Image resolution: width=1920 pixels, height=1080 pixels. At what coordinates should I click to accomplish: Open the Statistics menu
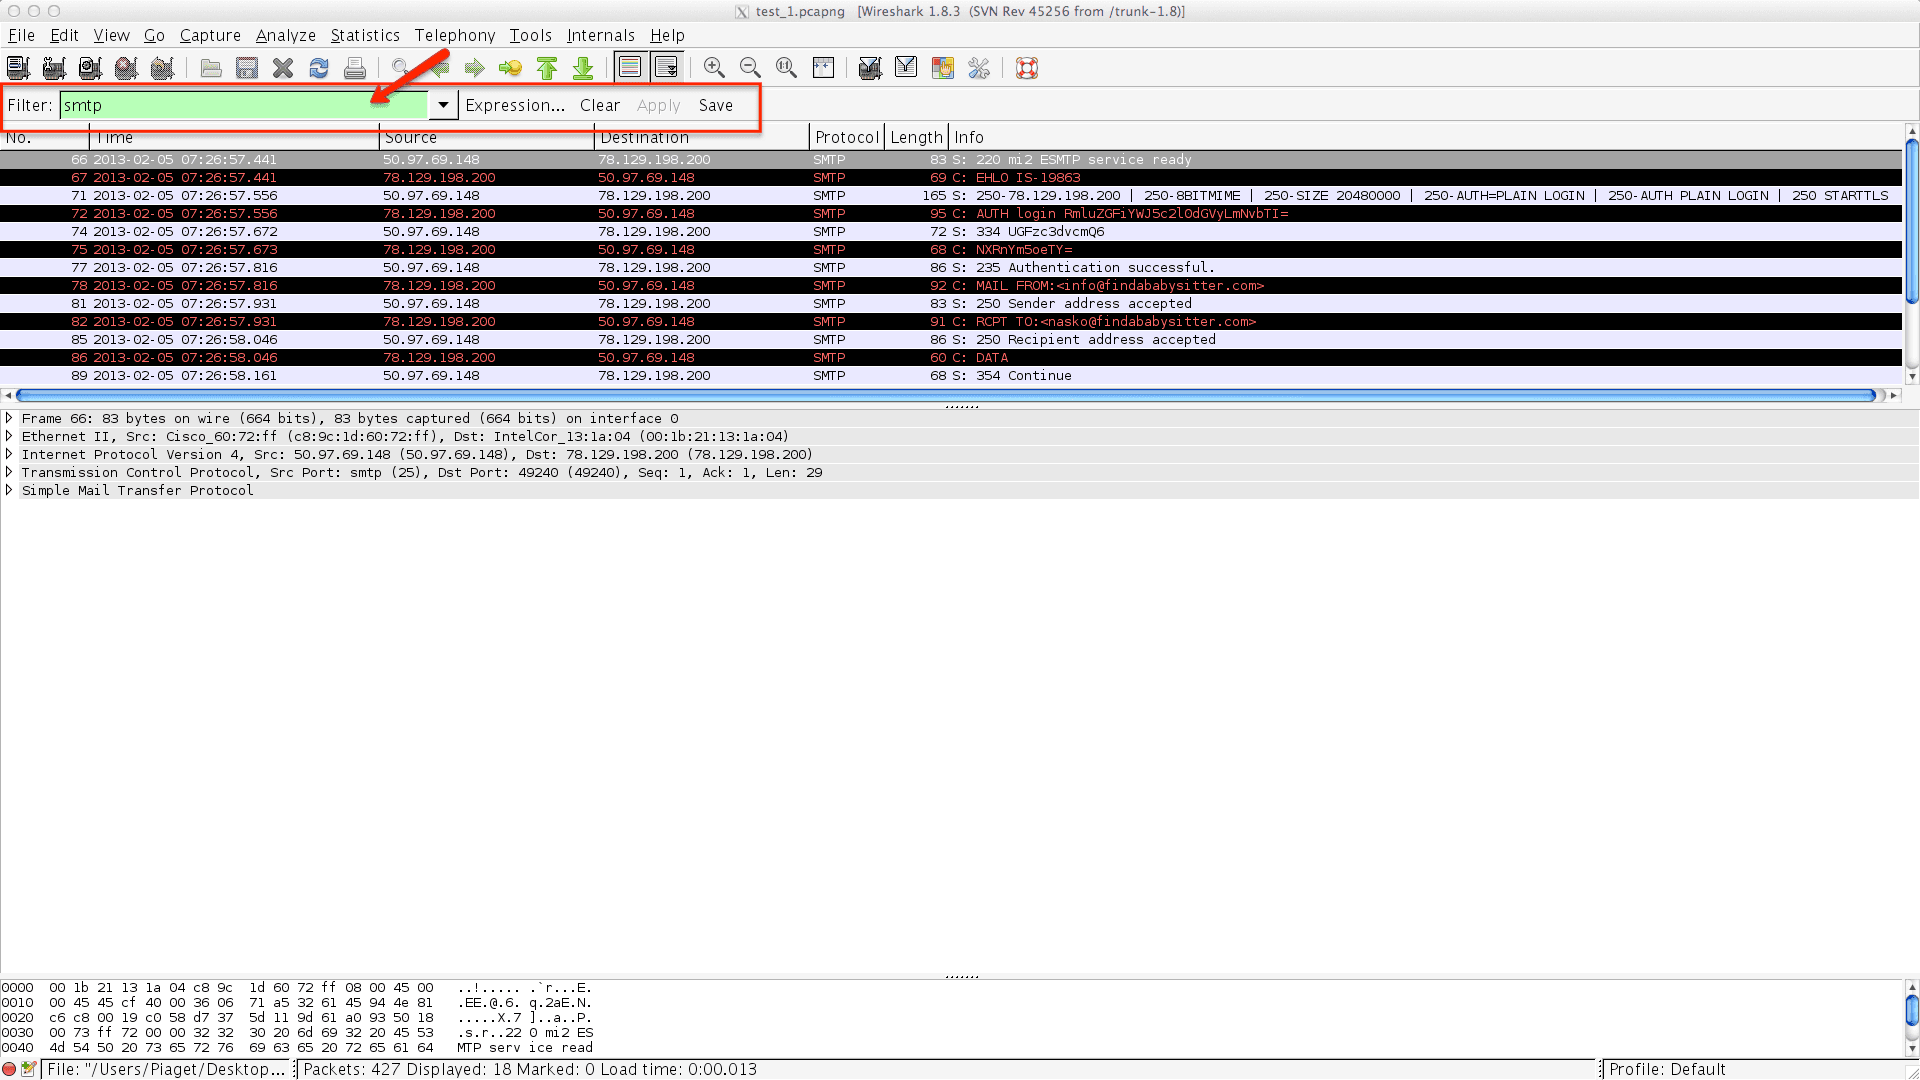[365, 35]
